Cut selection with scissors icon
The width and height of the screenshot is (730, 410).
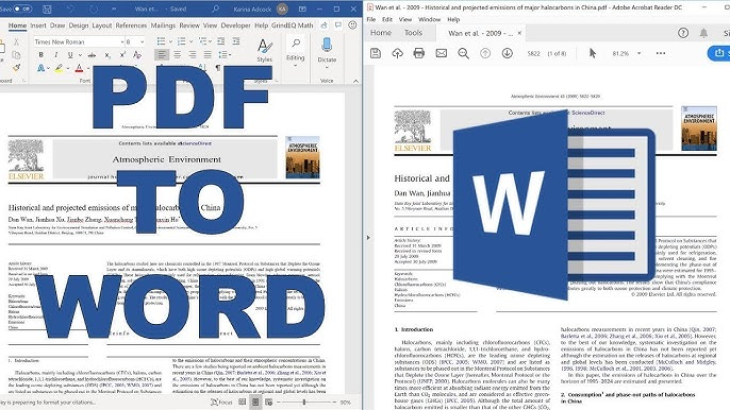coord(16,42)
